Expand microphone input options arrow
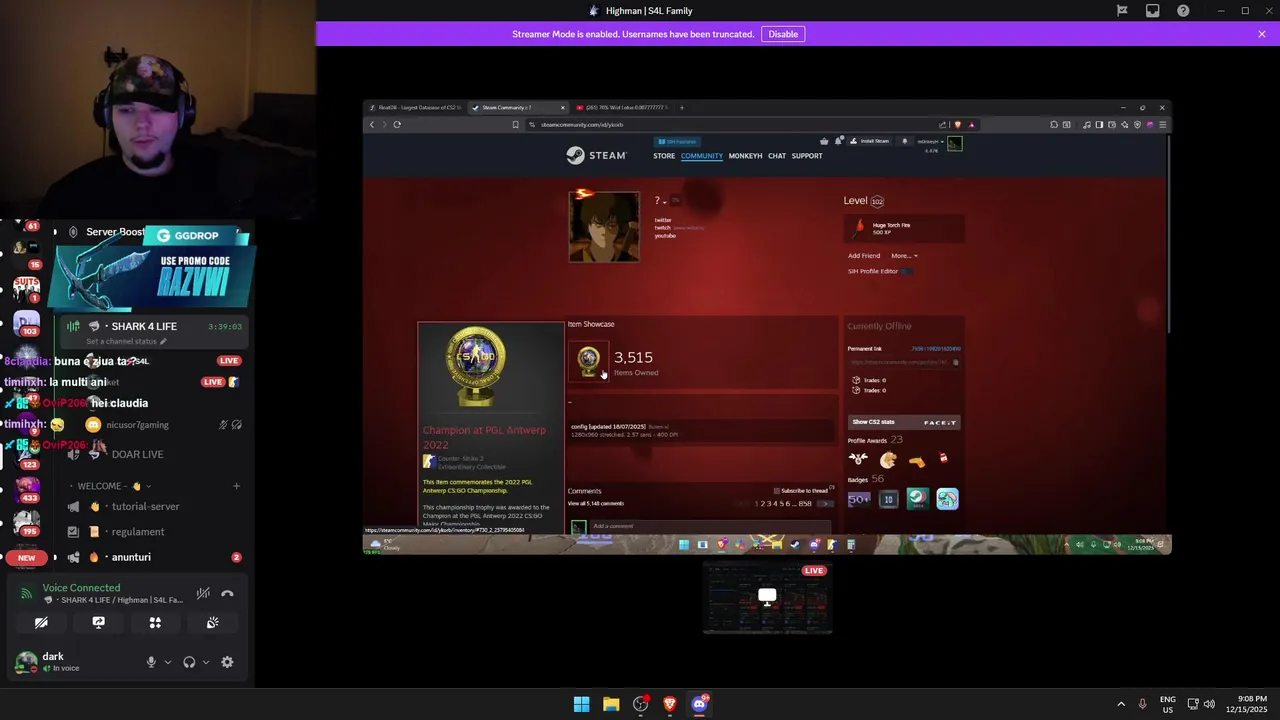This screenshot has width=1280, height=720. (167, 662)
